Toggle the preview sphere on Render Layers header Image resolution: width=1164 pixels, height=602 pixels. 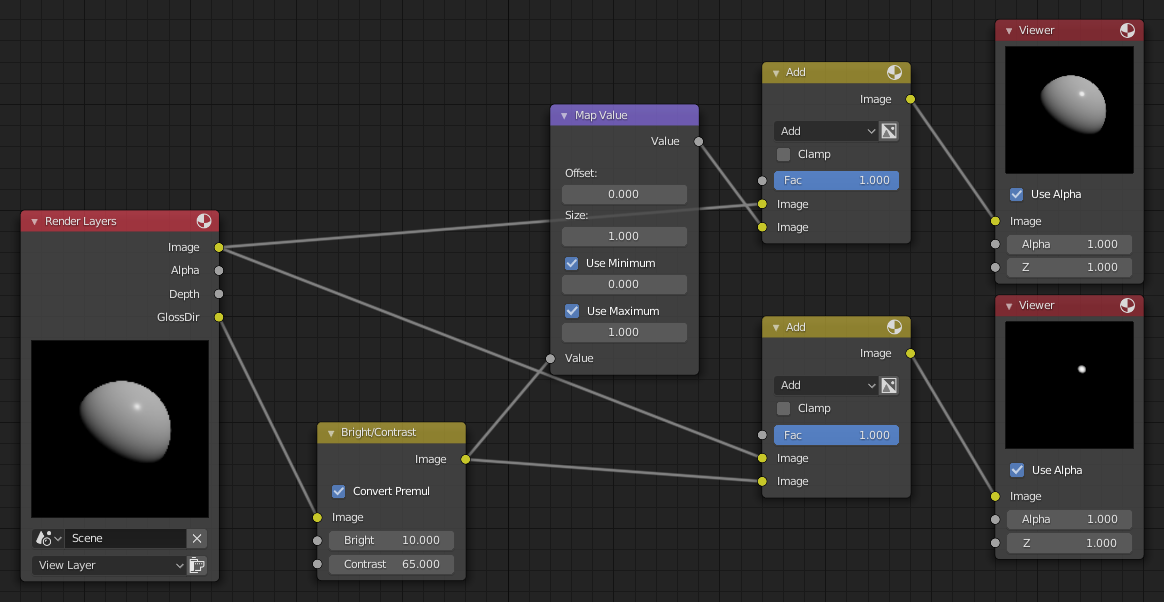[205, 221]
